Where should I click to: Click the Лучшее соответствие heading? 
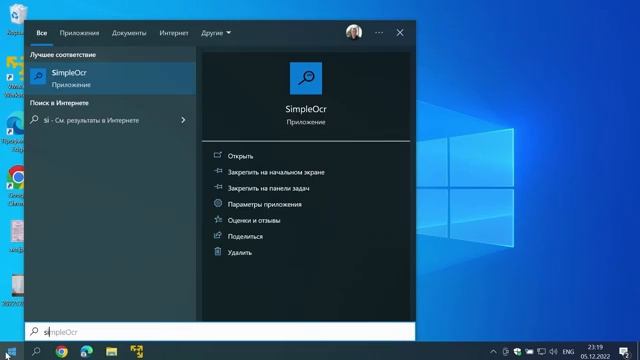click(63, 55)
